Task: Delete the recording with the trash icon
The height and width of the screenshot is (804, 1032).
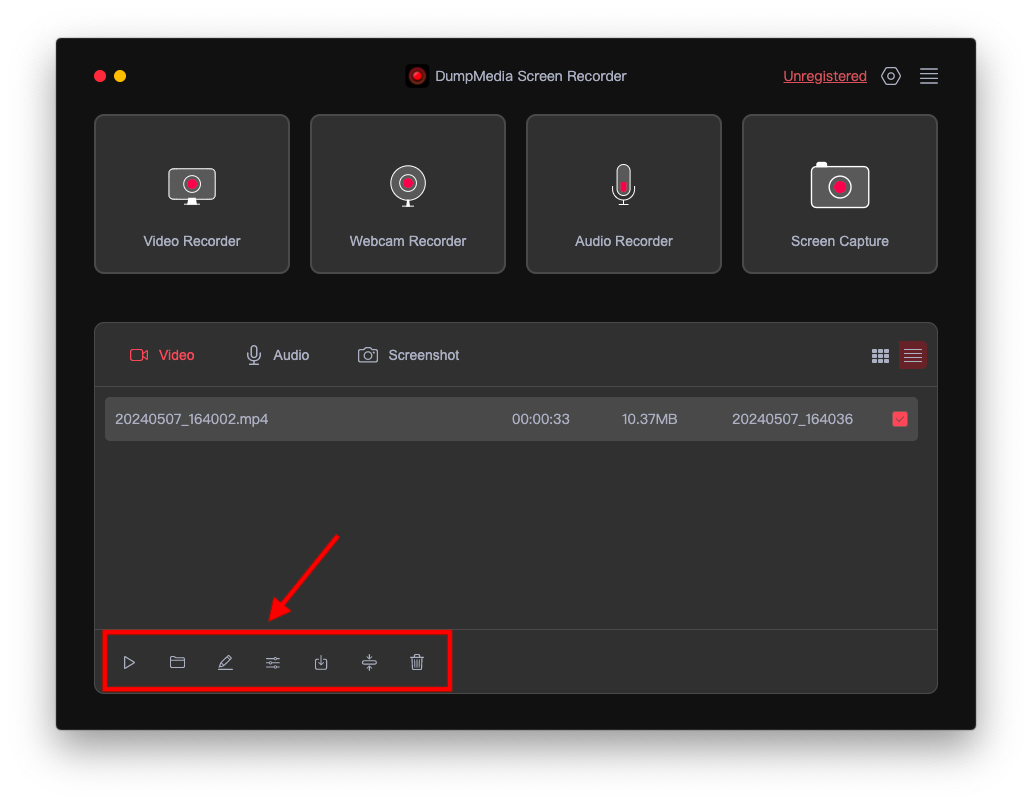Action: pos(417,662)
